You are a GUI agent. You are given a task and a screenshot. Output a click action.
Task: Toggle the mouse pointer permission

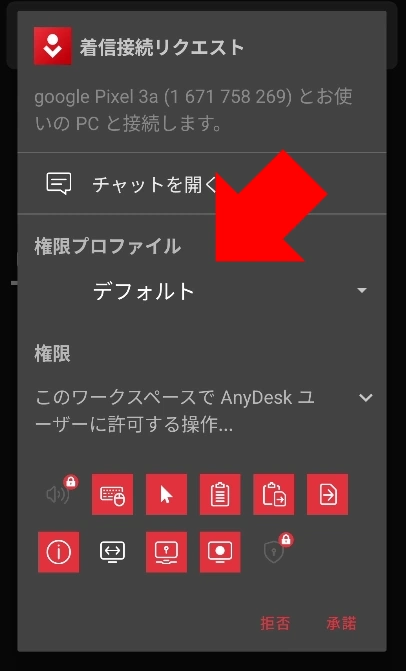(x=166, y=494)
